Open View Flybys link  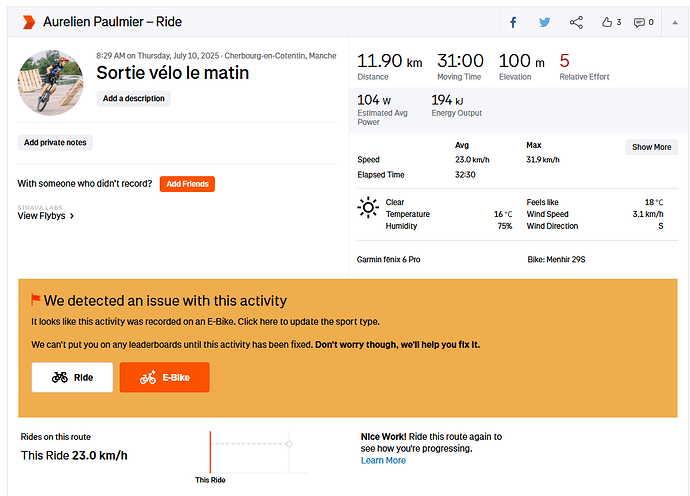tap(46, 216)
